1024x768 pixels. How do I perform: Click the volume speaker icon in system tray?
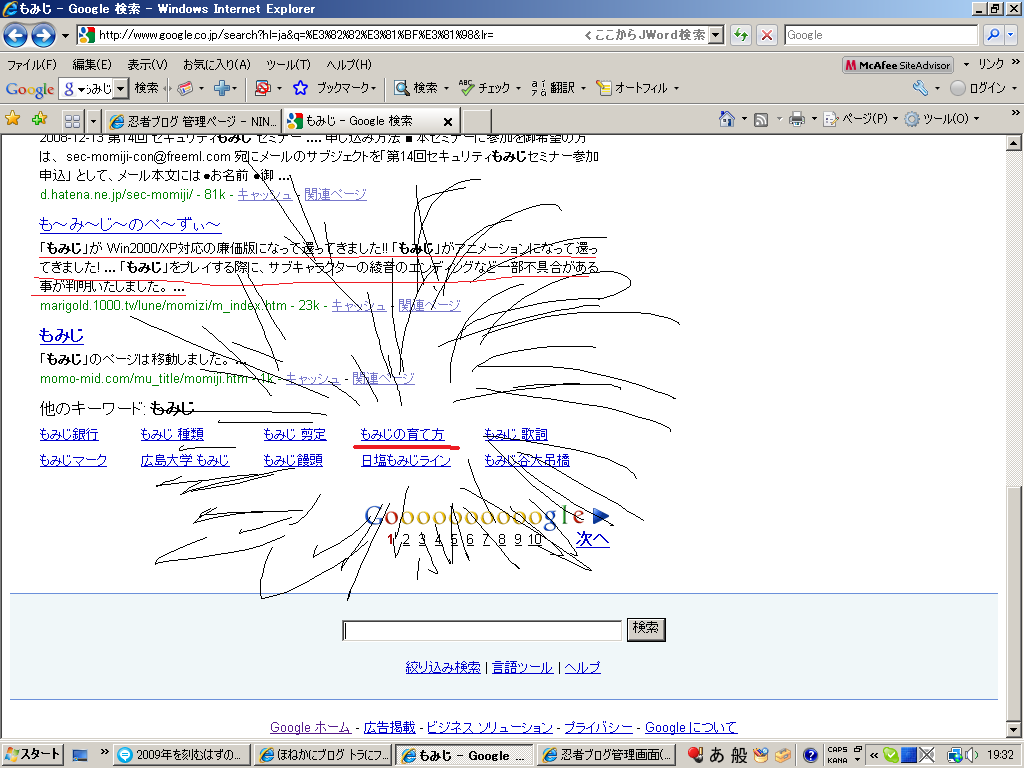(972, 755)
